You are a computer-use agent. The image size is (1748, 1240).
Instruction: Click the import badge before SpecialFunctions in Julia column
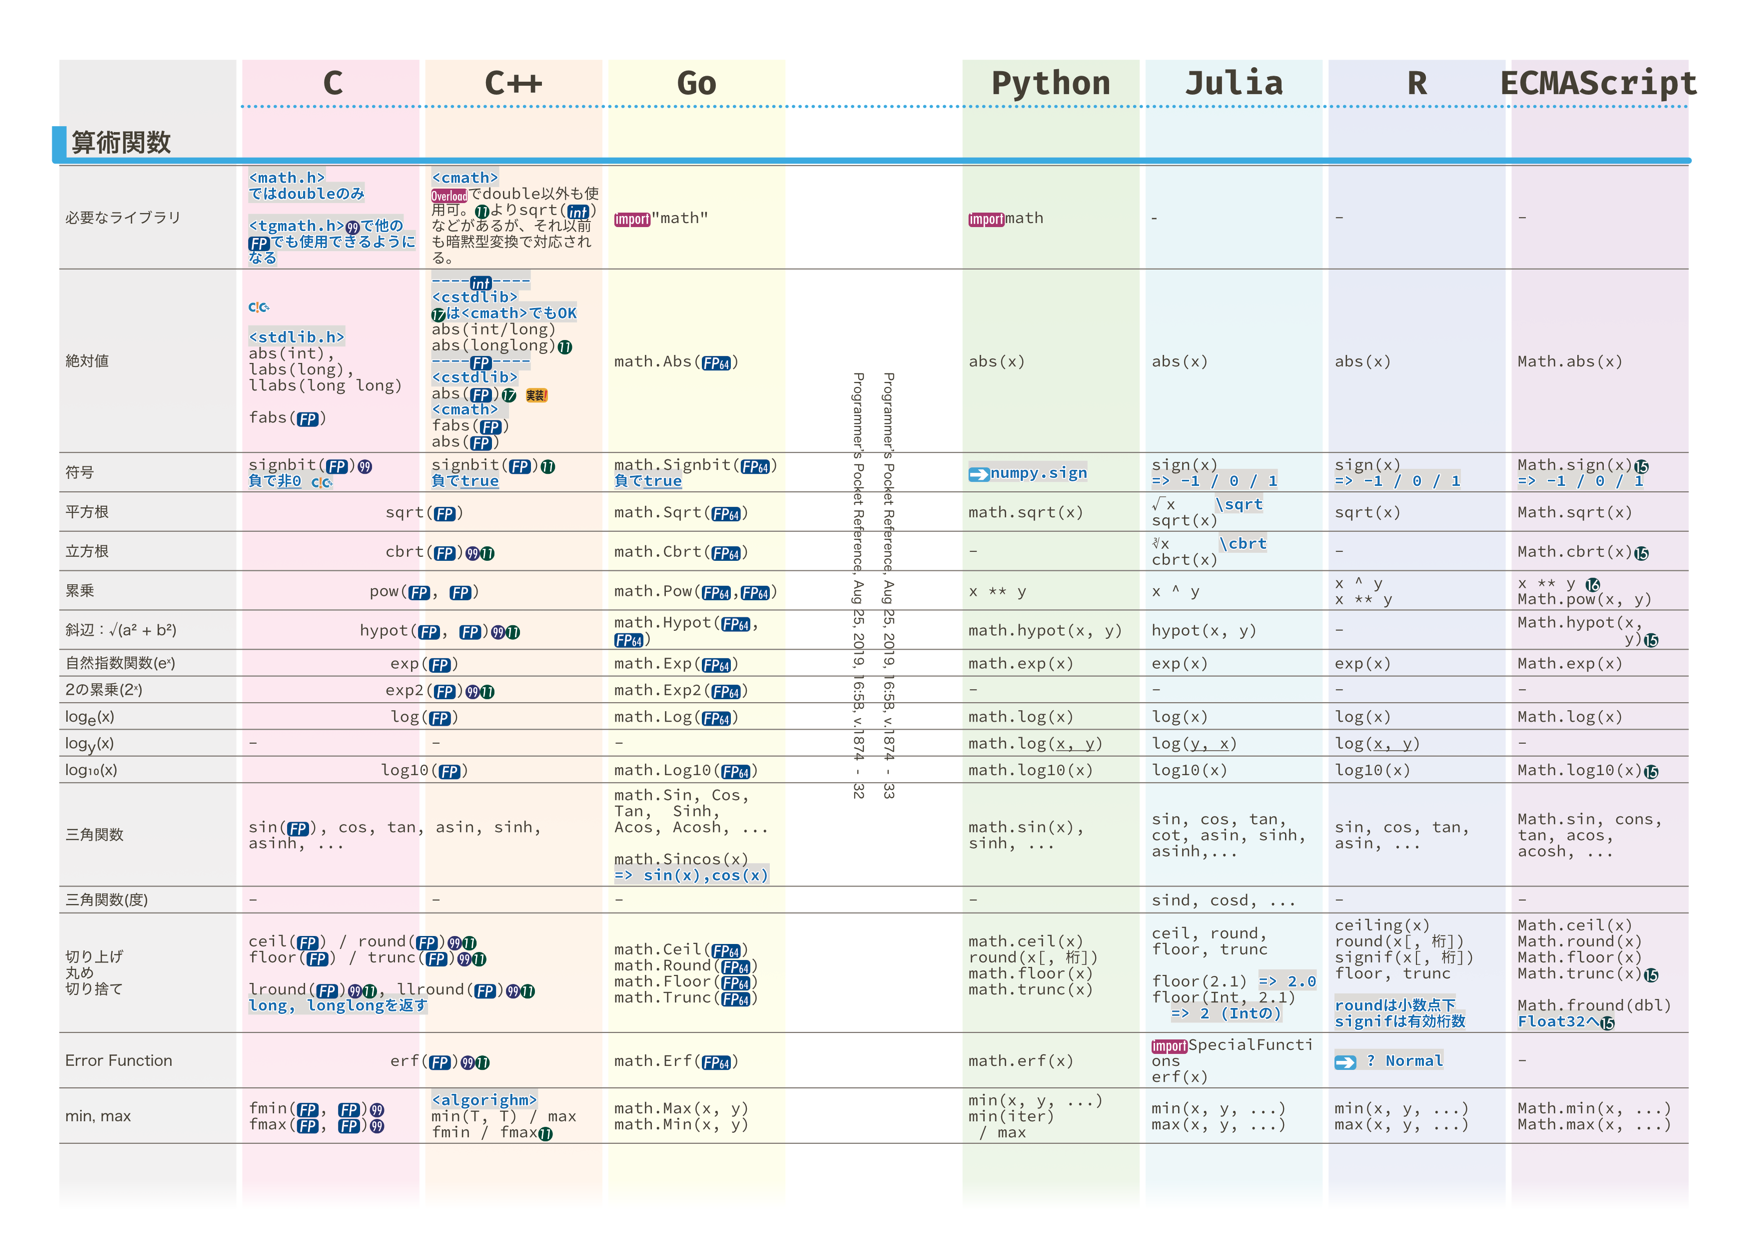click(1169, 1046)
